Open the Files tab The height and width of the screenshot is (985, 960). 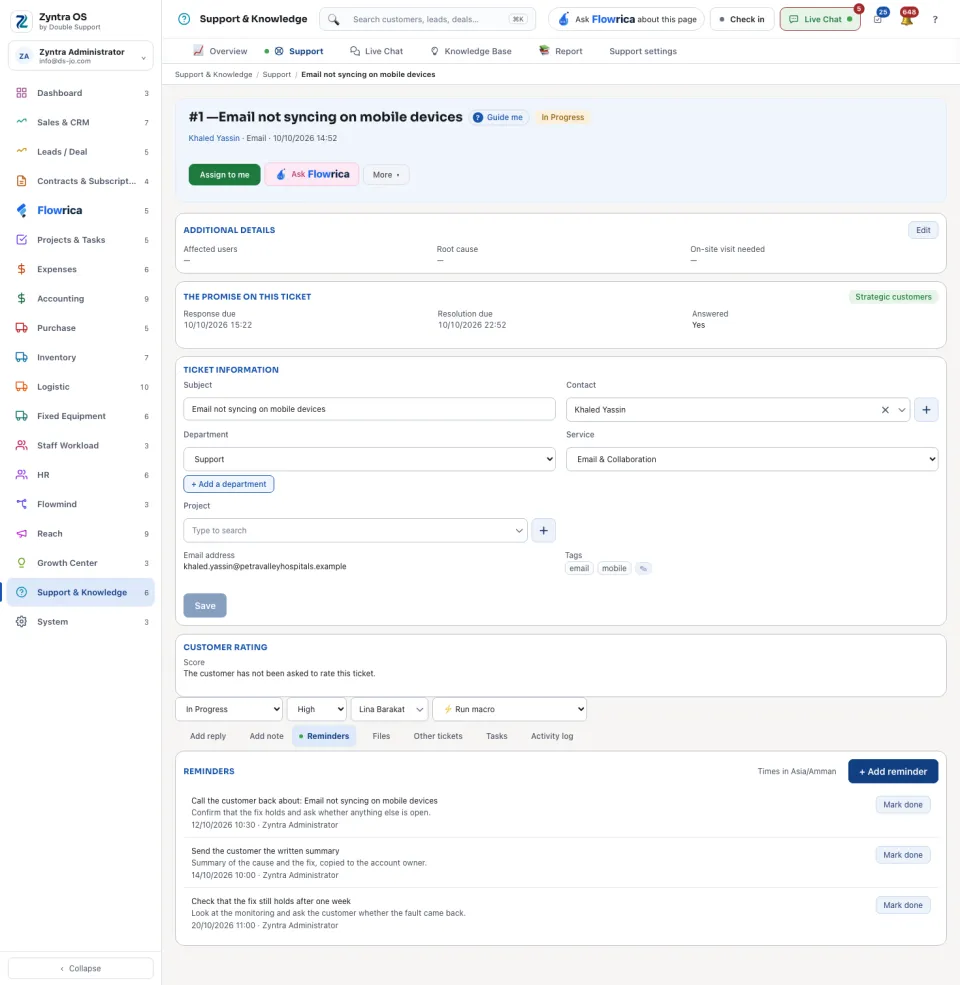(x=381, y=736)
